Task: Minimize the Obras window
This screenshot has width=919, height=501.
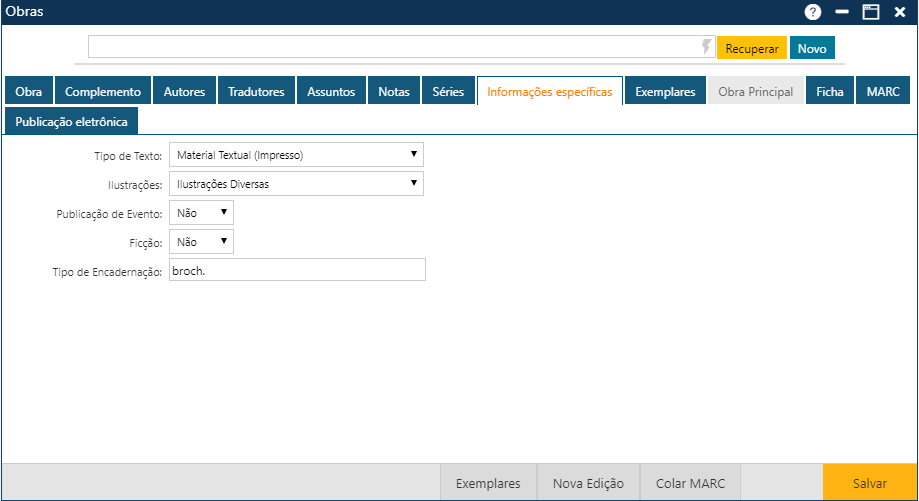Action: [x=842, y=12]
